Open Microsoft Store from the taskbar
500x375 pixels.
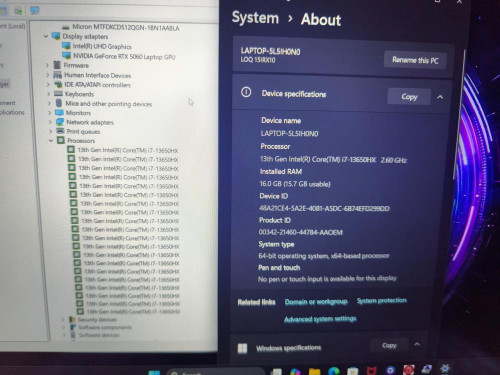(353, 371)
